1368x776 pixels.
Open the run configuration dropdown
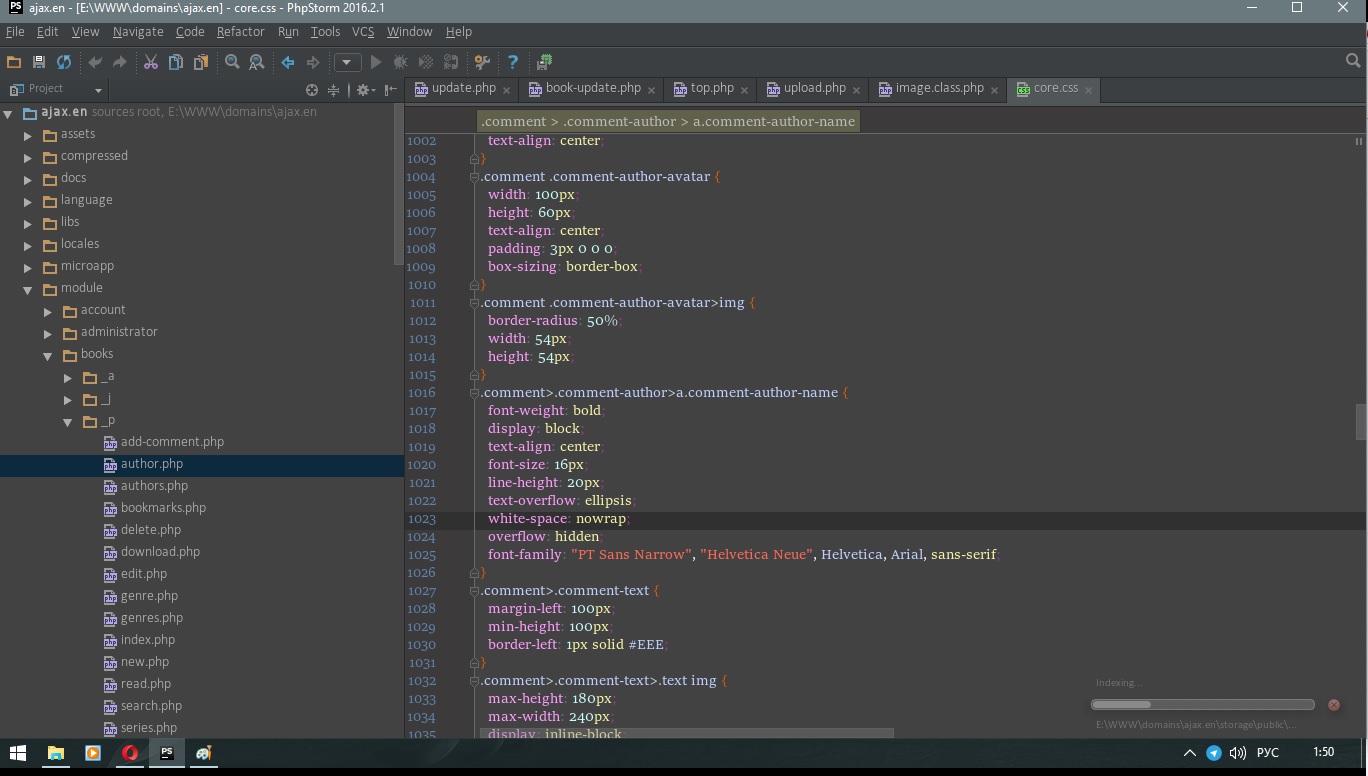347,62
